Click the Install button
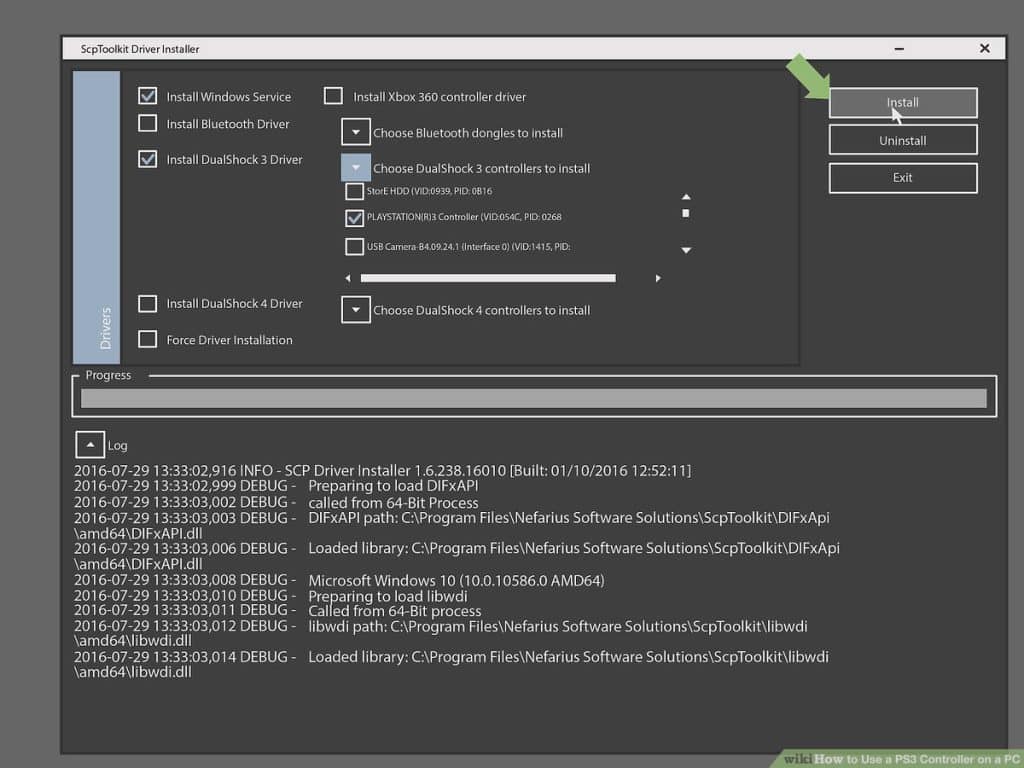Viewport: 1024px width, 768px height. (903, 103)
